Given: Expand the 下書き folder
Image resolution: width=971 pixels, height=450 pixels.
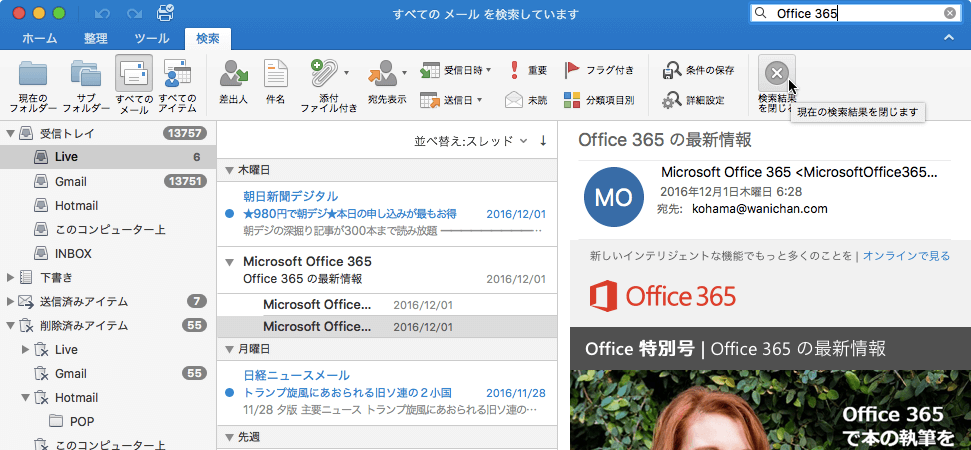Looking at the screenshot, I should pos(10,277).
